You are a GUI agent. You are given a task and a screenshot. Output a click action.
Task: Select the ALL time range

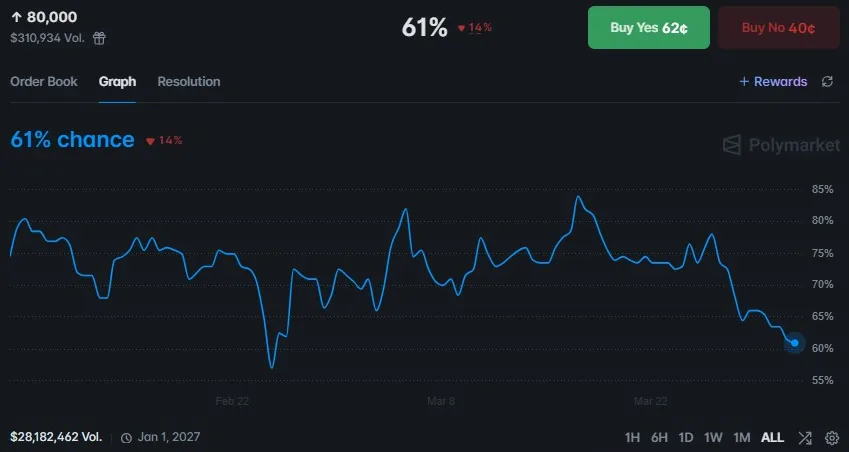pyautogui.click(x=772, y=437)
